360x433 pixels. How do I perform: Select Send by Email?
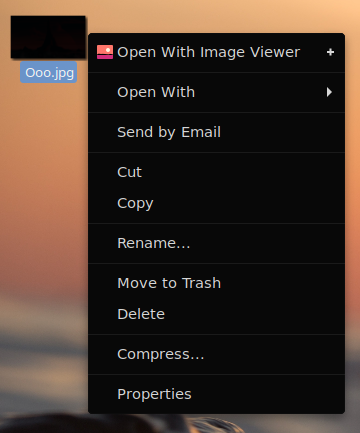click(x=216, y=132)
